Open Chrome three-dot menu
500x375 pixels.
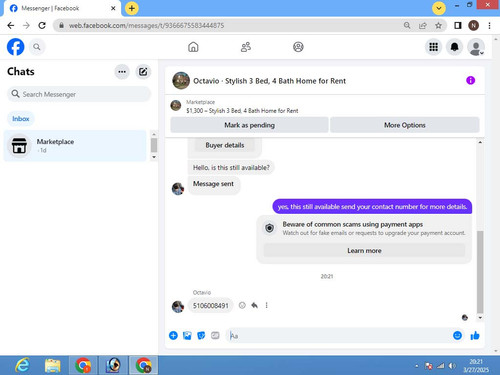(x=489, y=25)
